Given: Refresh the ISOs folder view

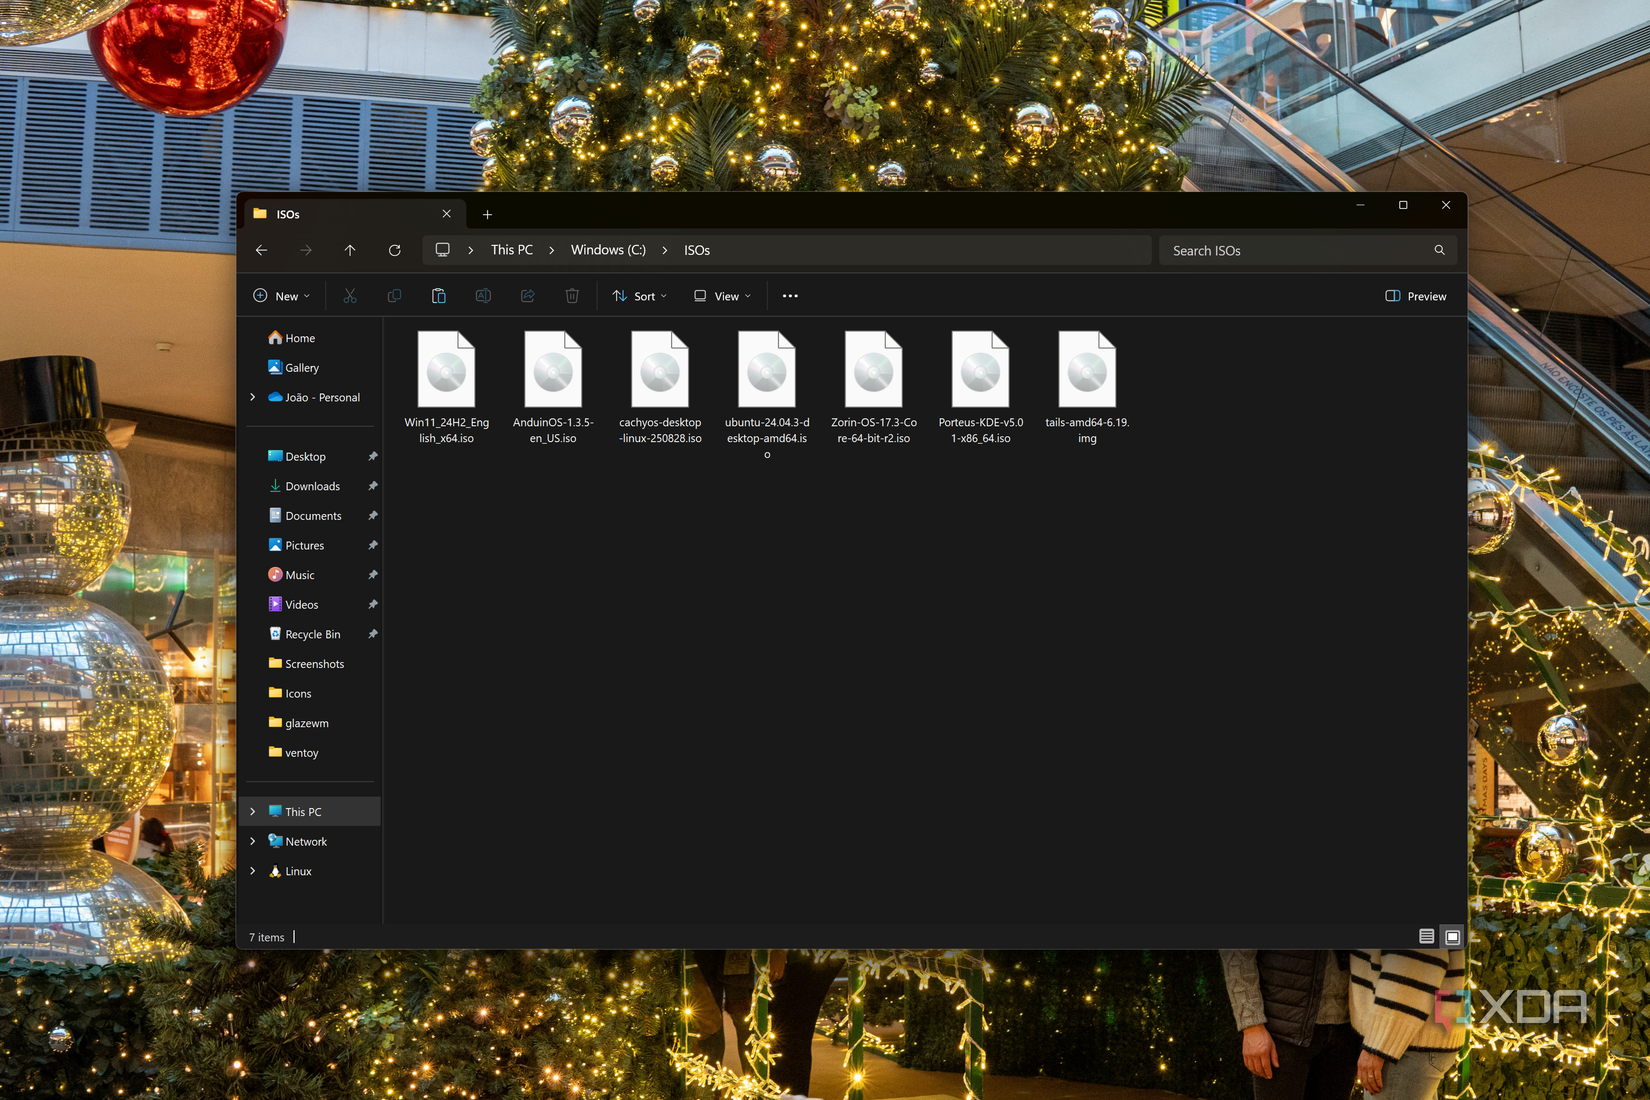Looking at the screenshot, I should point(395,250).
